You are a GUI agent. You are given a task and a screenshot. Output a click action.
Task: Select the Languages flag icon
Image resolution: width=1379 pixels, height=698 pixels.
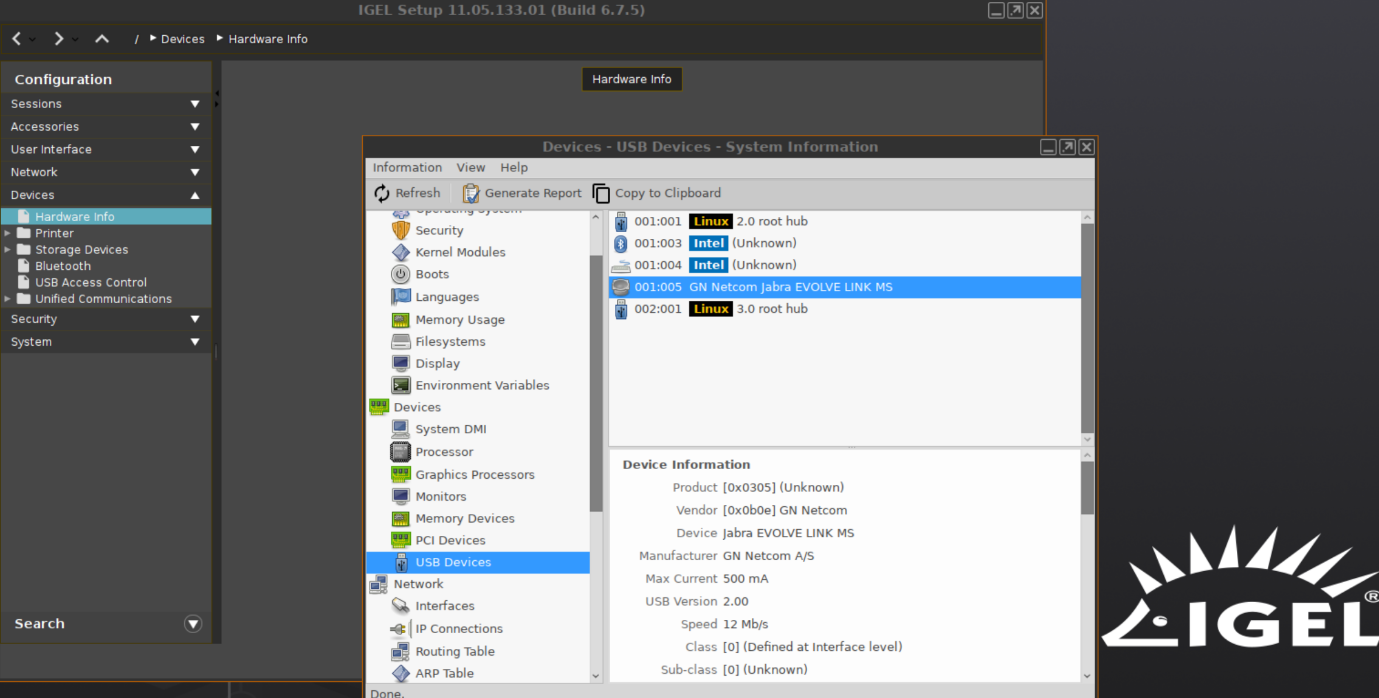(x=401, y=297)
